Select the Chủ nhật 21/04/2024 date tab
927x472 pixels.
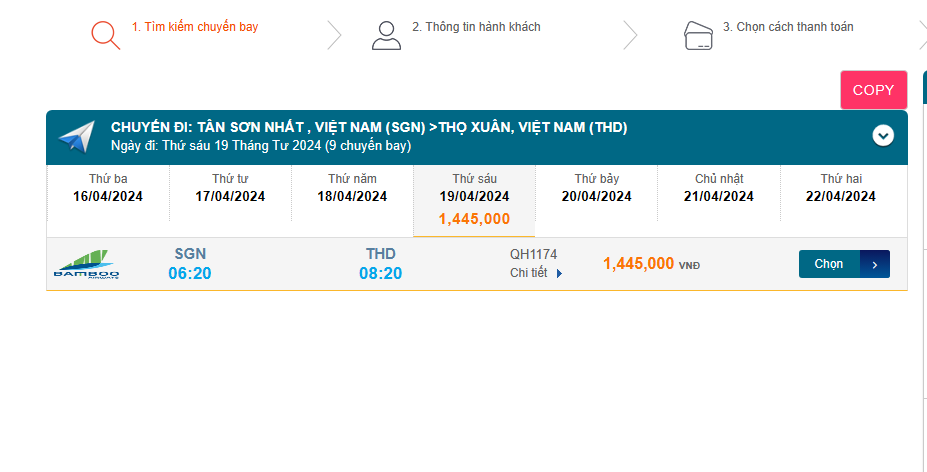(x=718, y=189)
